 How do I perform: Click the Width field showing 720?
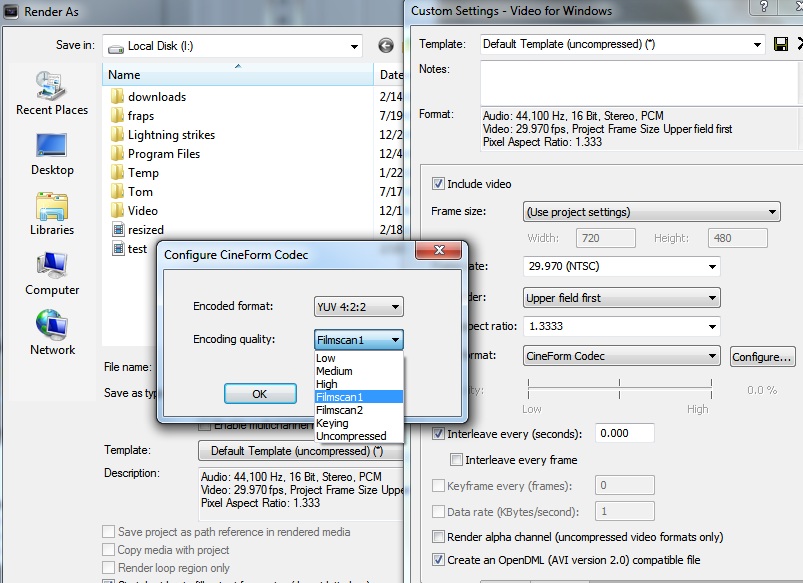(606, 238)
